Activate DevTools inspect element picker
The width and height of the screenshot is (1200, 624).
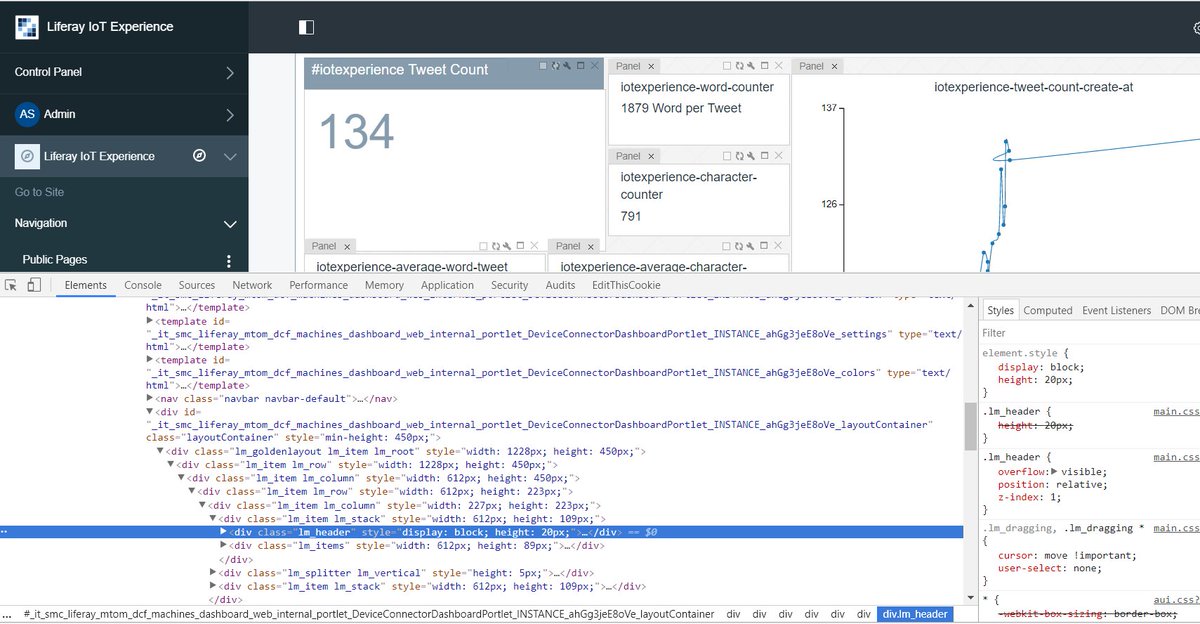[x=10, y=285]
